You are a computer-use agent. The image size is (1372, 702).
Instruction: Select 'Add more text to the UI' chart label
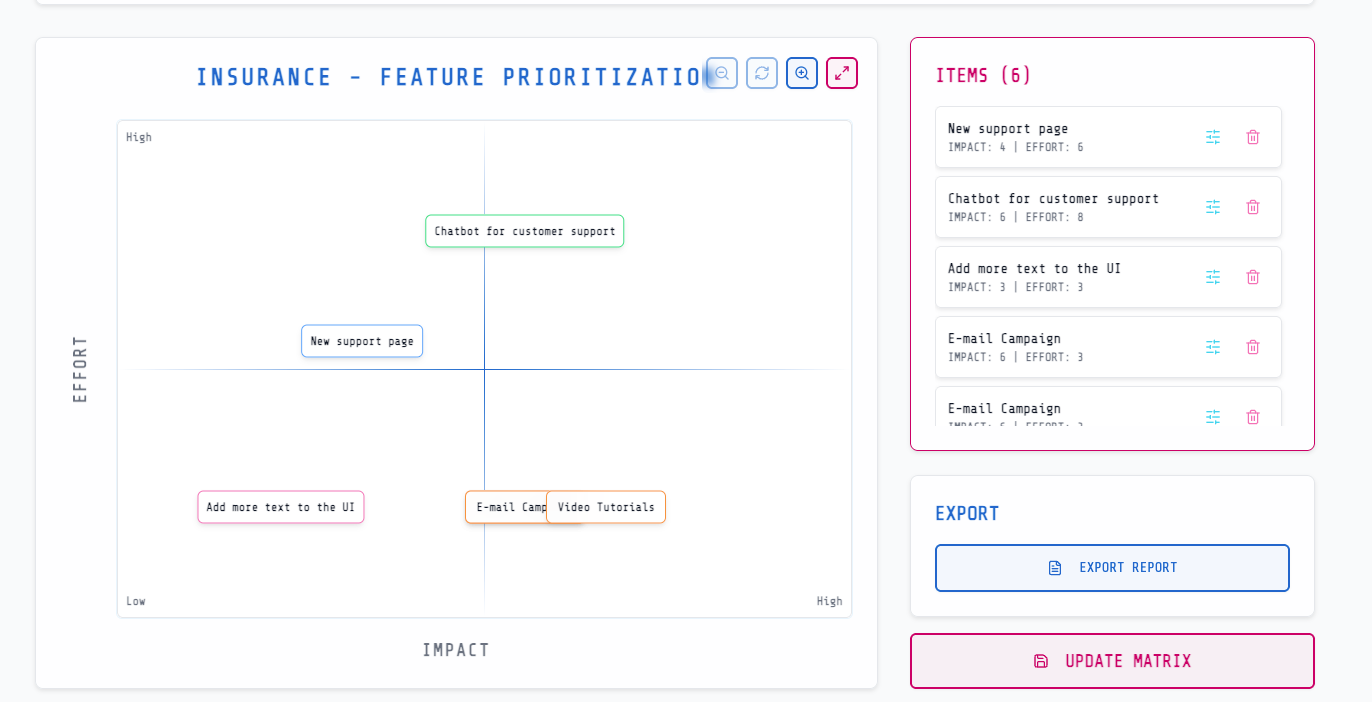(280, 507)
